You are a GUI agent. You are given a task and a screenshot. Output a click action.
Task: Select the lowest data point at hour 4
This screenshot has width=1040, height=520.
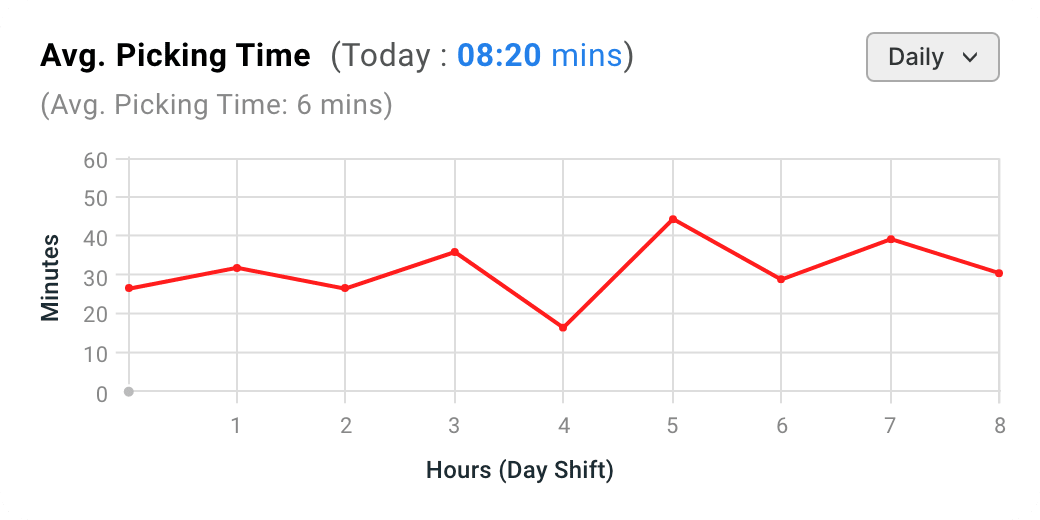pyautogui.click(x=563, y=328)
